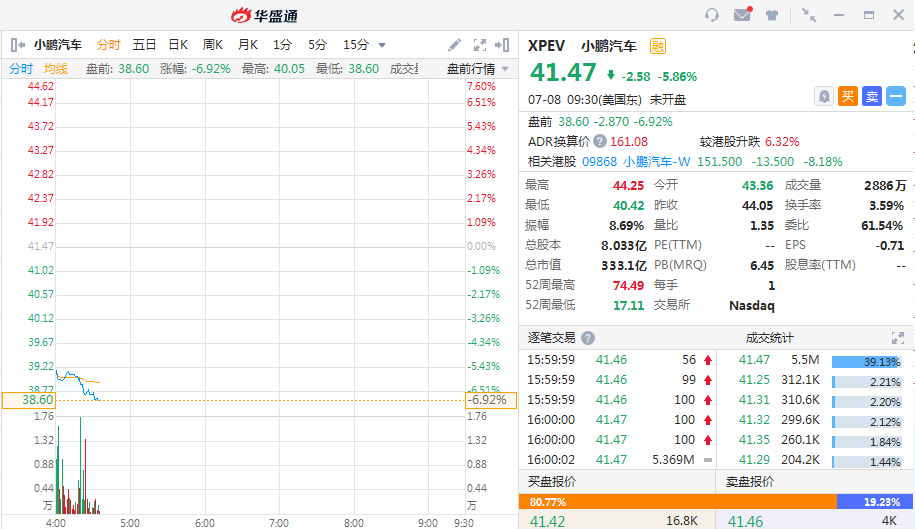
Task: Switch to the 1分 chart tab
Action: [282, 45]
